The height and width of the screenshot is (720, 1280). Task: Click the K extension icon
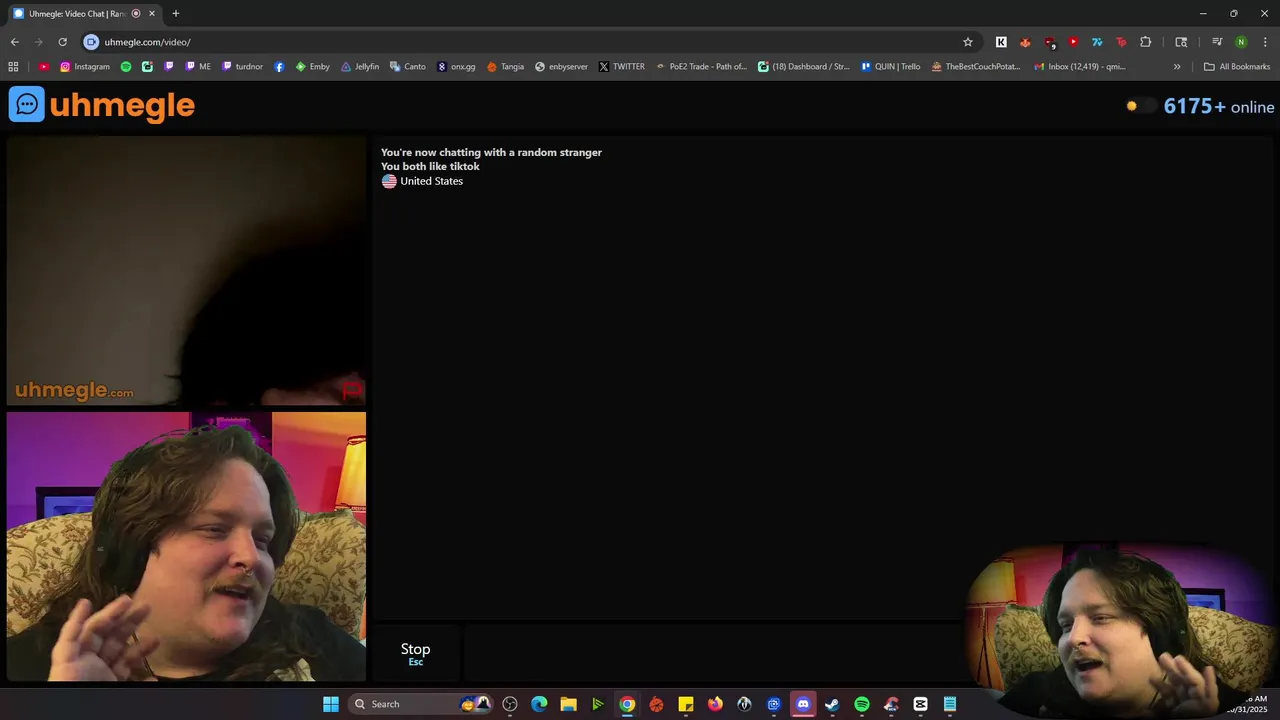tap(1001, 42)
